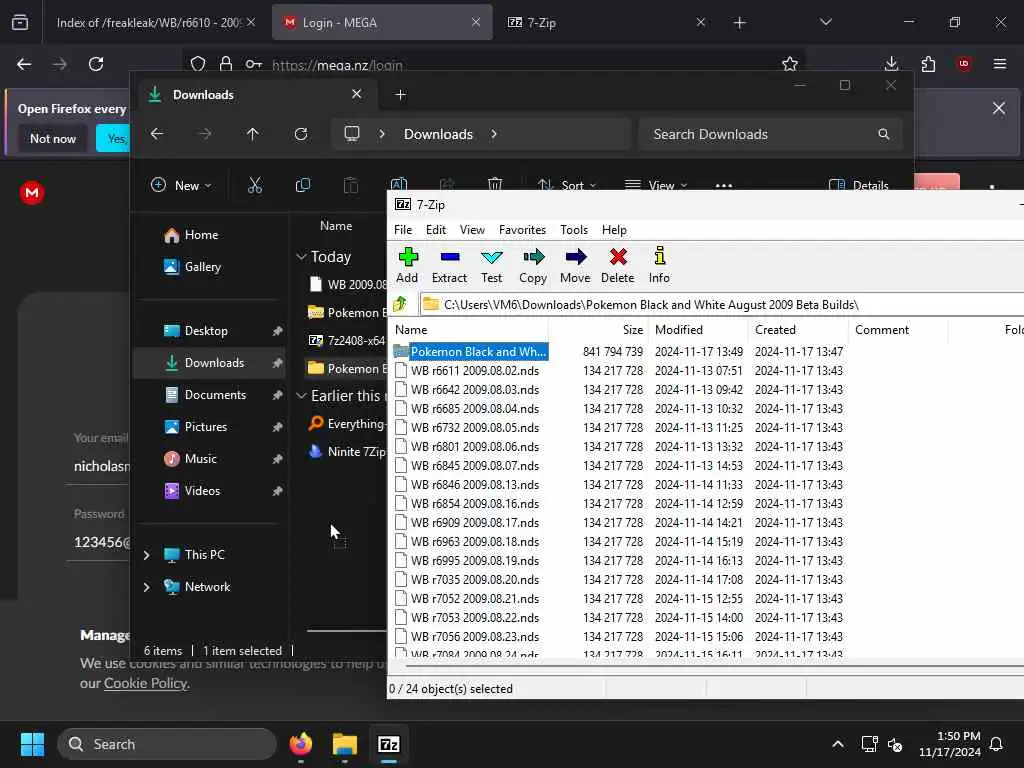Open the Tools menu in 7-Zip
This screenshot has height=768, width=1024.
pyautogui.click(x=574, y=230)
